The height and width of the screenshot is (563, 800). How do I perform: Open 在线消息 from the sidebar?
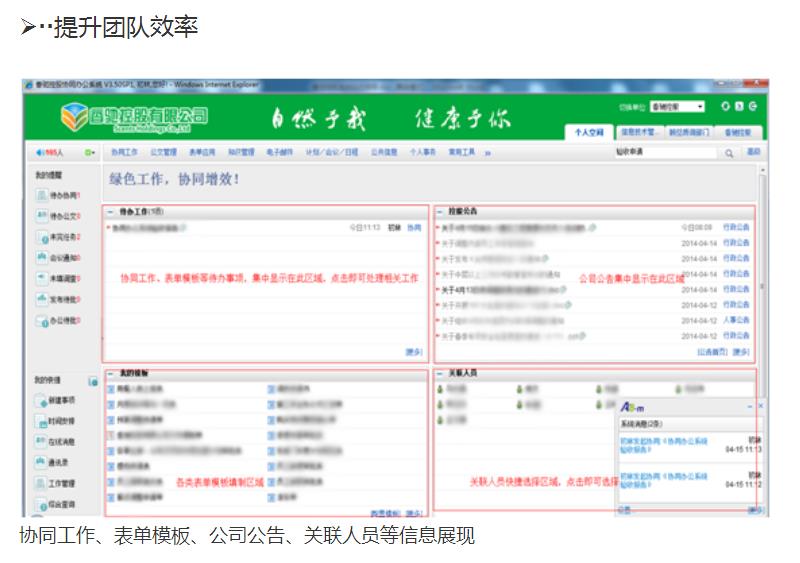40,442
